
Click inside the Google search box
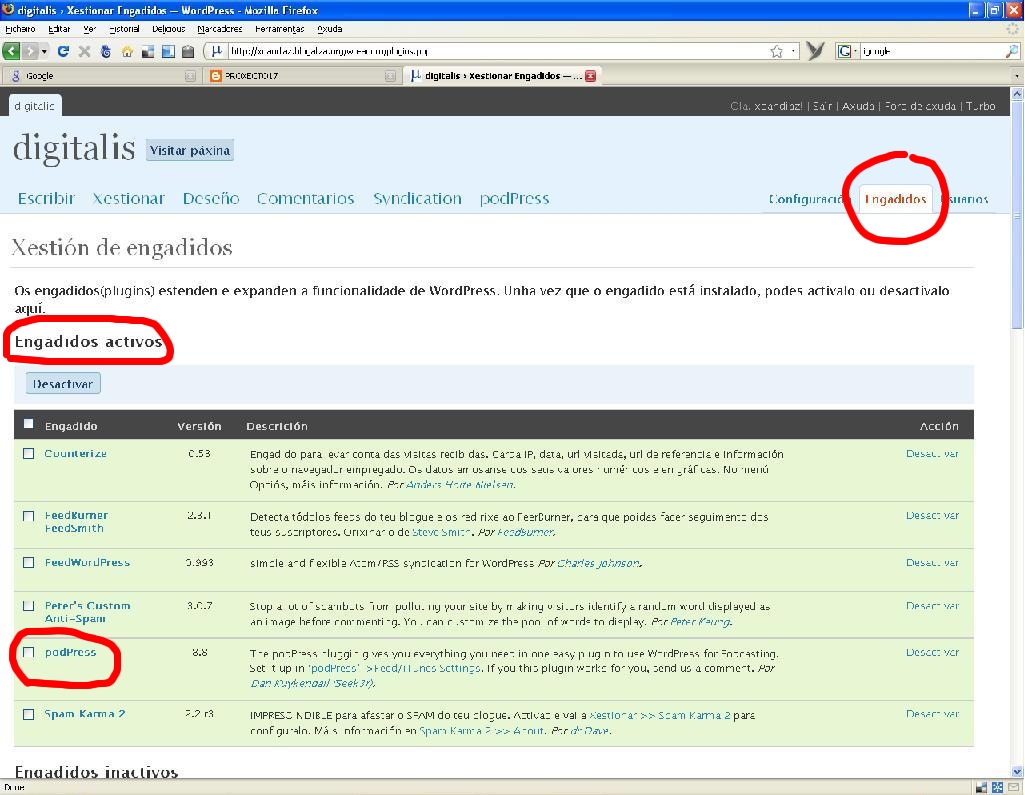[932, 51]
